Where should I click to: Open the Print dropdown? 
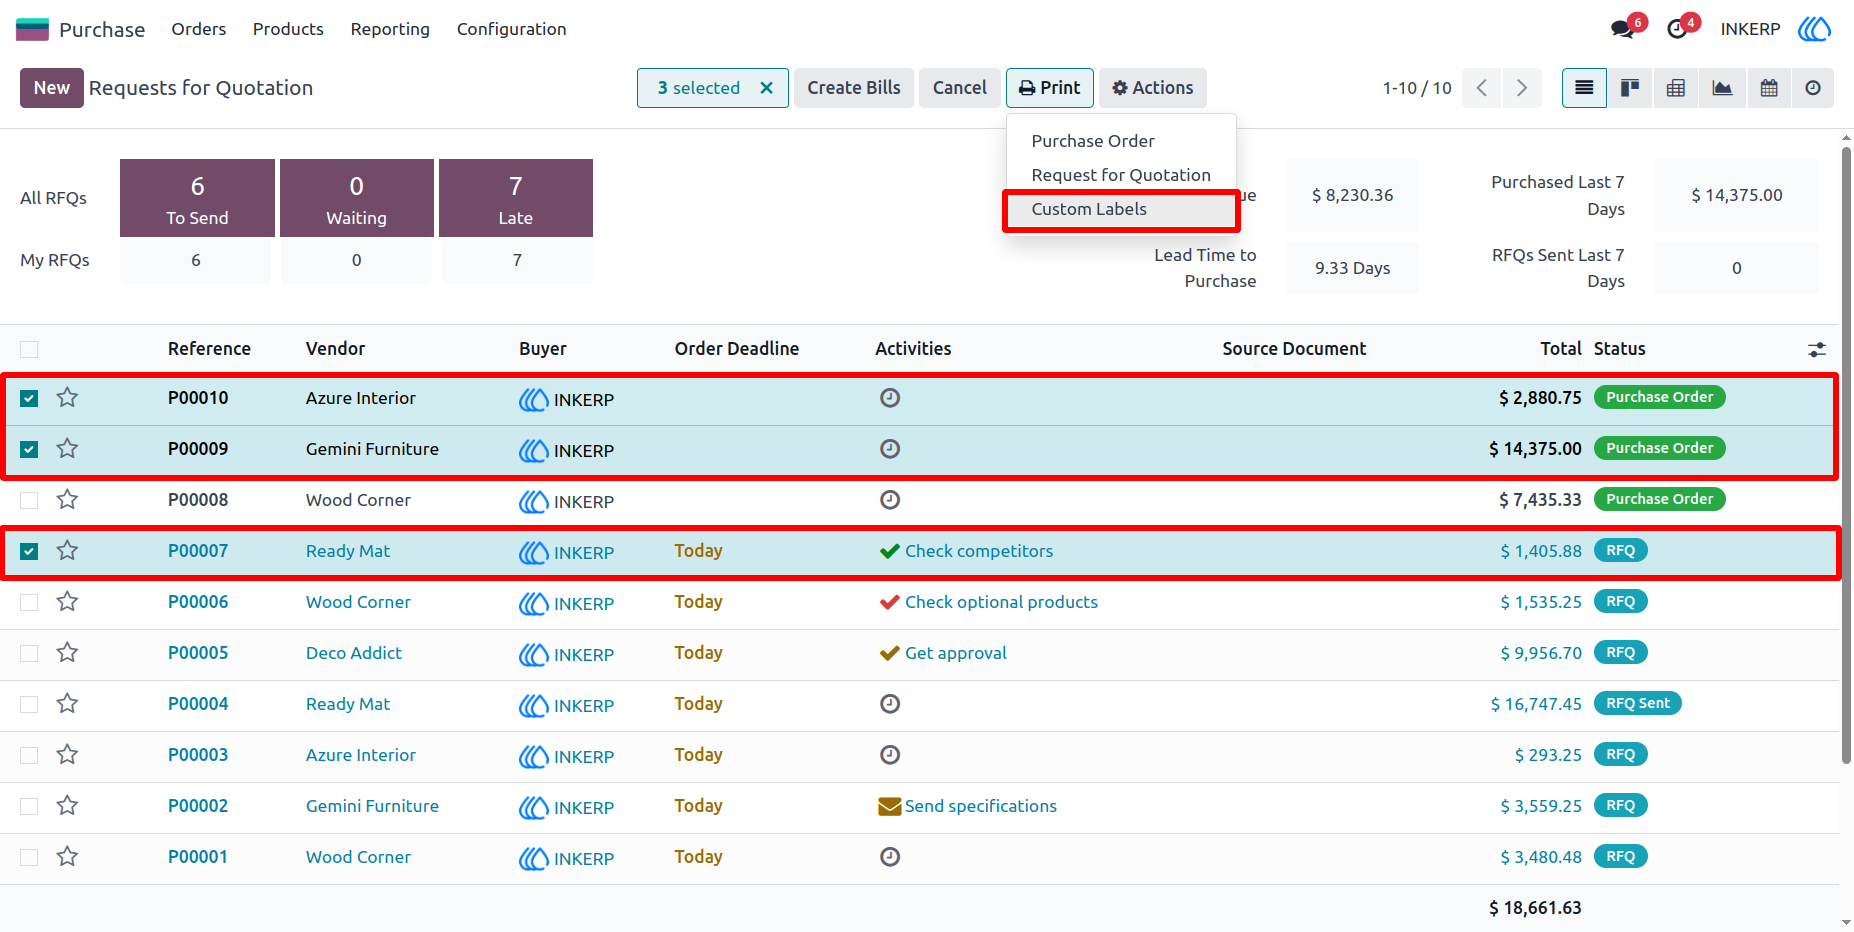click(1049, 88)
